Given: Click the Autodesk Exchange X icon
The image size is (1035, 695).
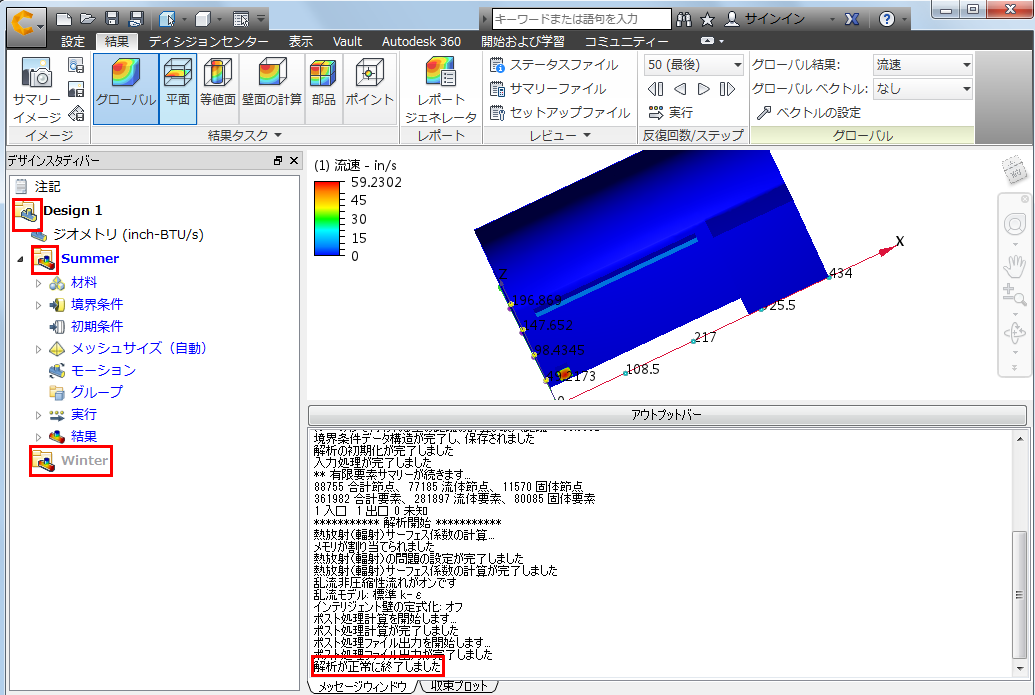Looking at the screenshot, I should tap(852, 19).
